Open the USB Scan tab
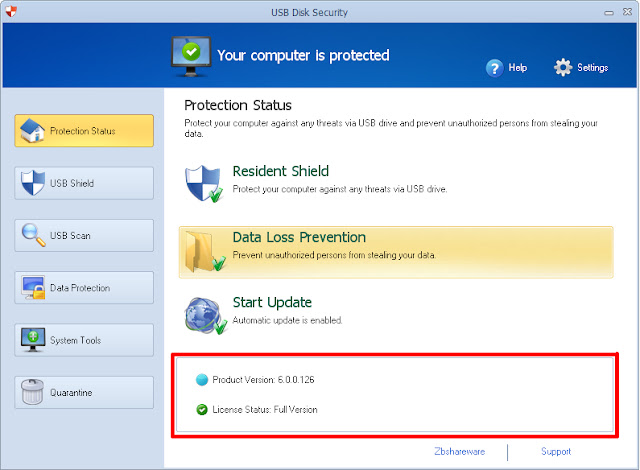640x470 pixels. tap(84, 235)
